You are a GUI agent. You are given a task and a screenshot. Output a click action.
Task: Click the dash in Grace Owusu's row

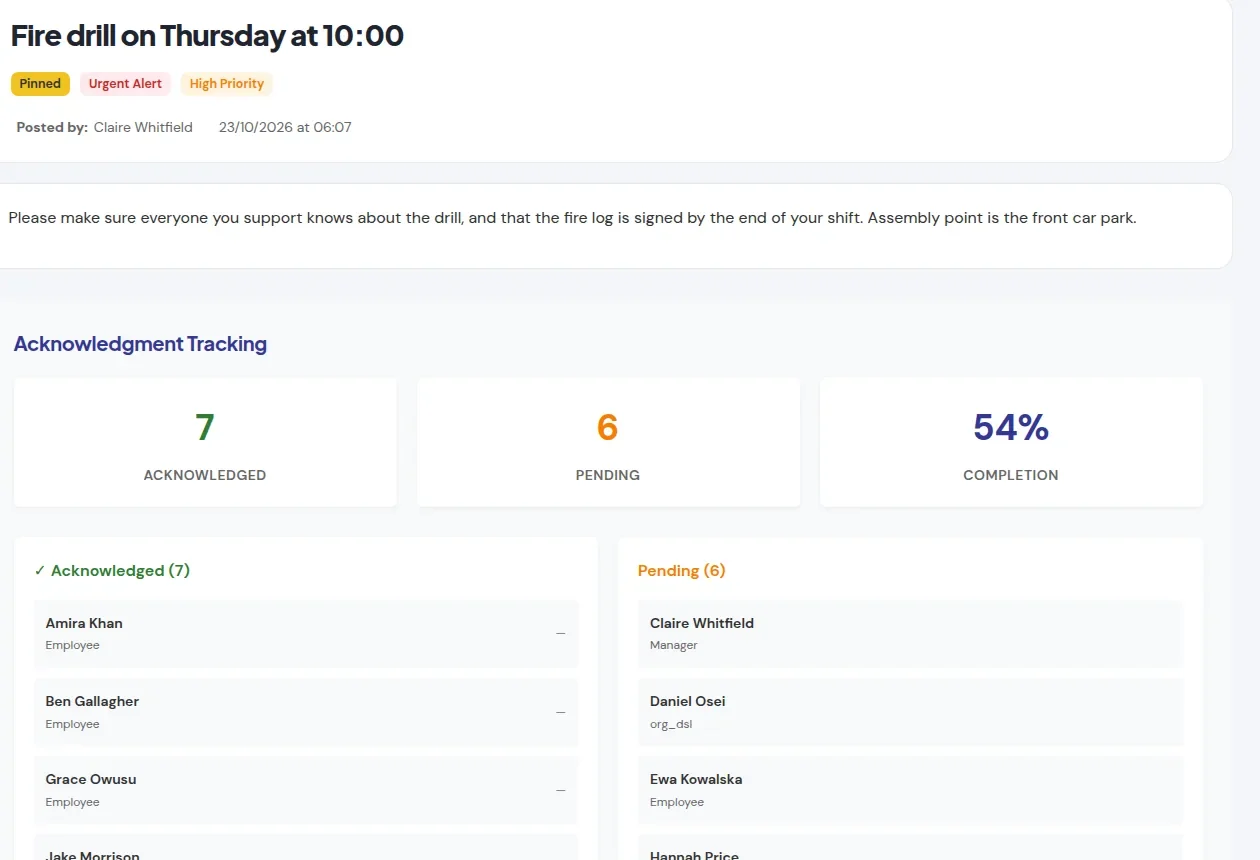(561, 790)
